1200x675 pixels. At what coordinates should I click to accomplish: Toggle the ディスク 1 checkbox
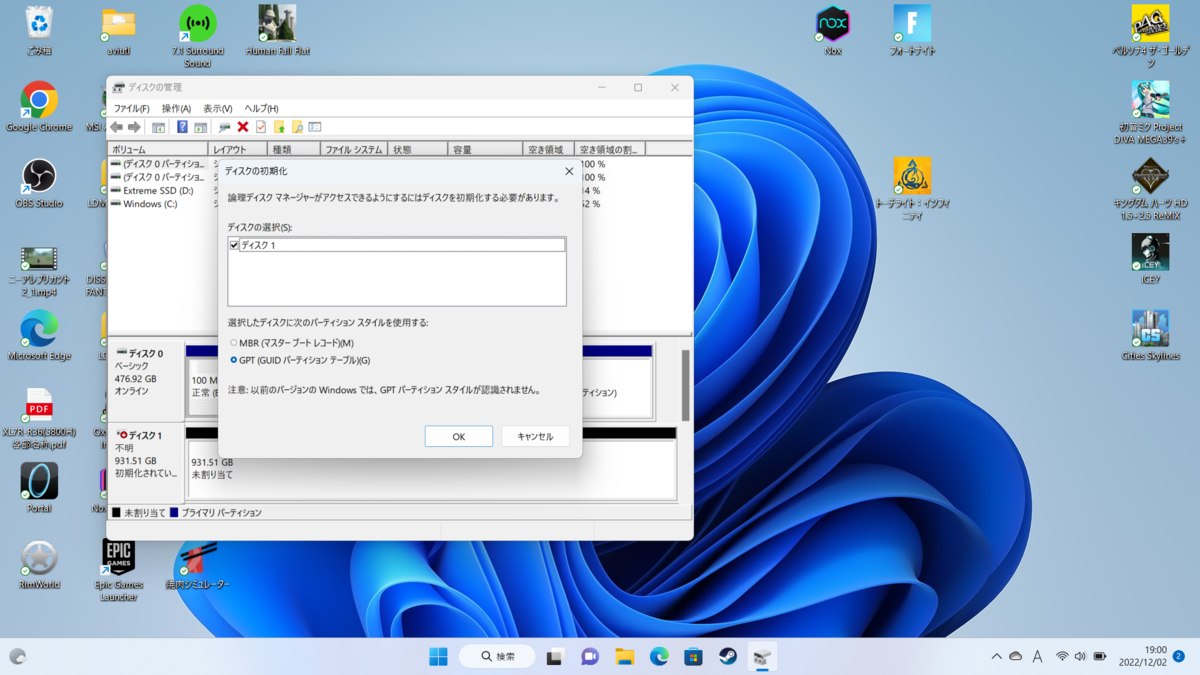click(235, 245)
